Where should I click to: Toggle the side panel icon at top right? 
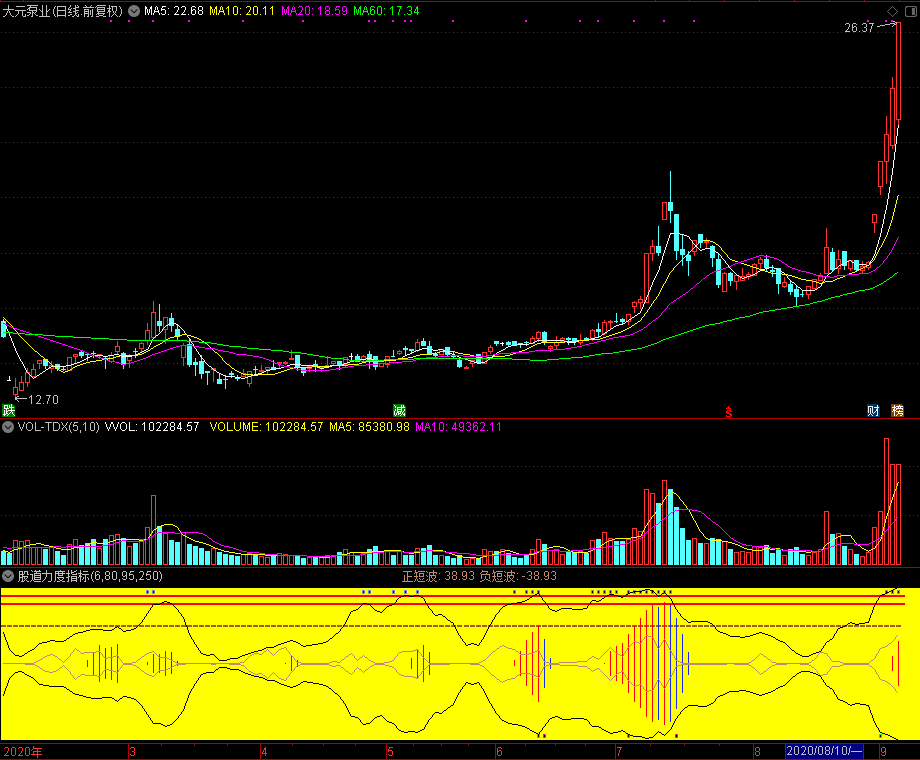coord(911,11)
